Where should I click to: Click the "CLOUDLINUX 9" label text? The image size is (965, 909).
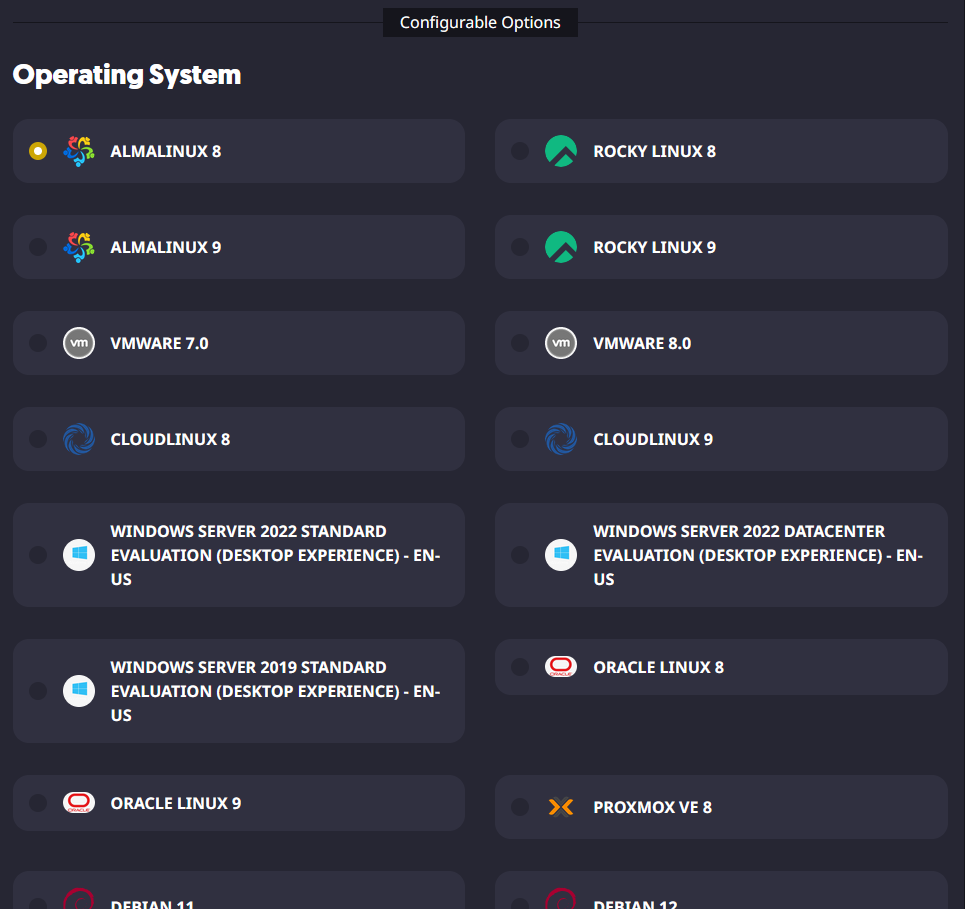(653, 439)
